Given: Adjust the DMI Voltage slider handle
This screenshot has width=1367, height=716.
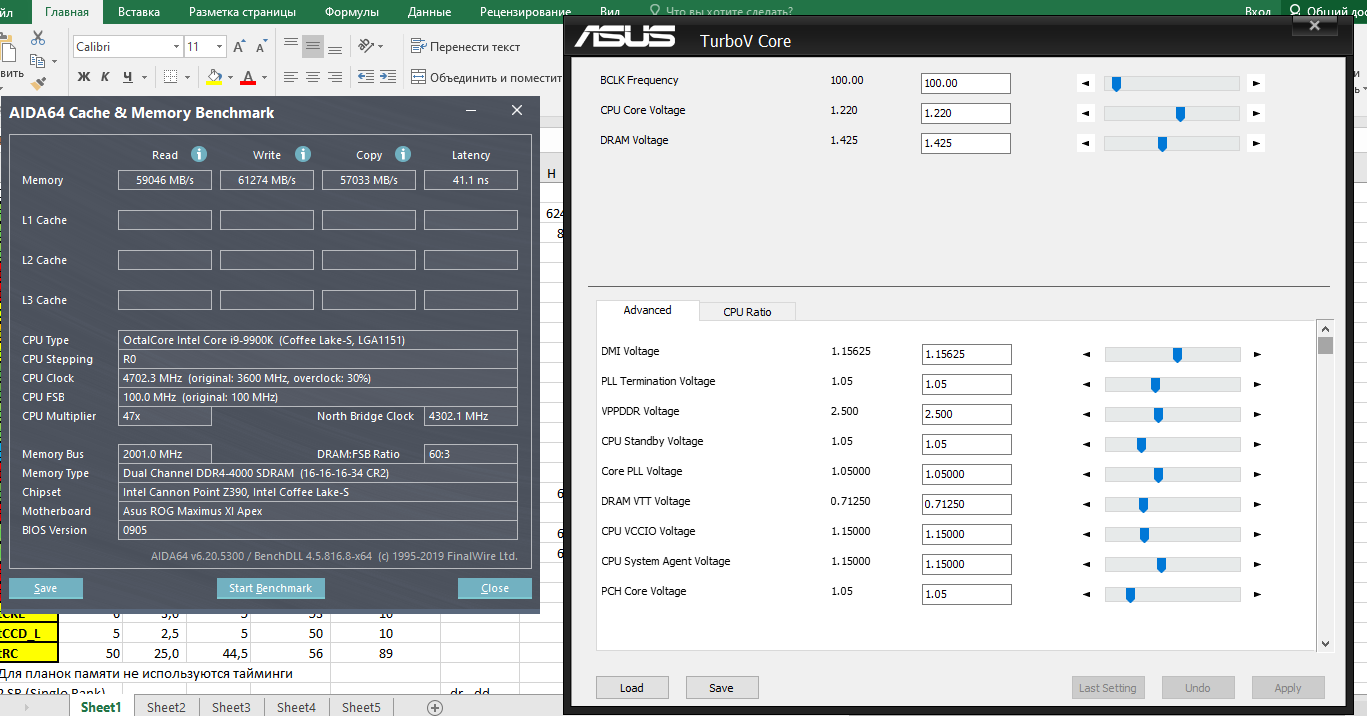Looking at the screenshot, I should click(1177, 354).
